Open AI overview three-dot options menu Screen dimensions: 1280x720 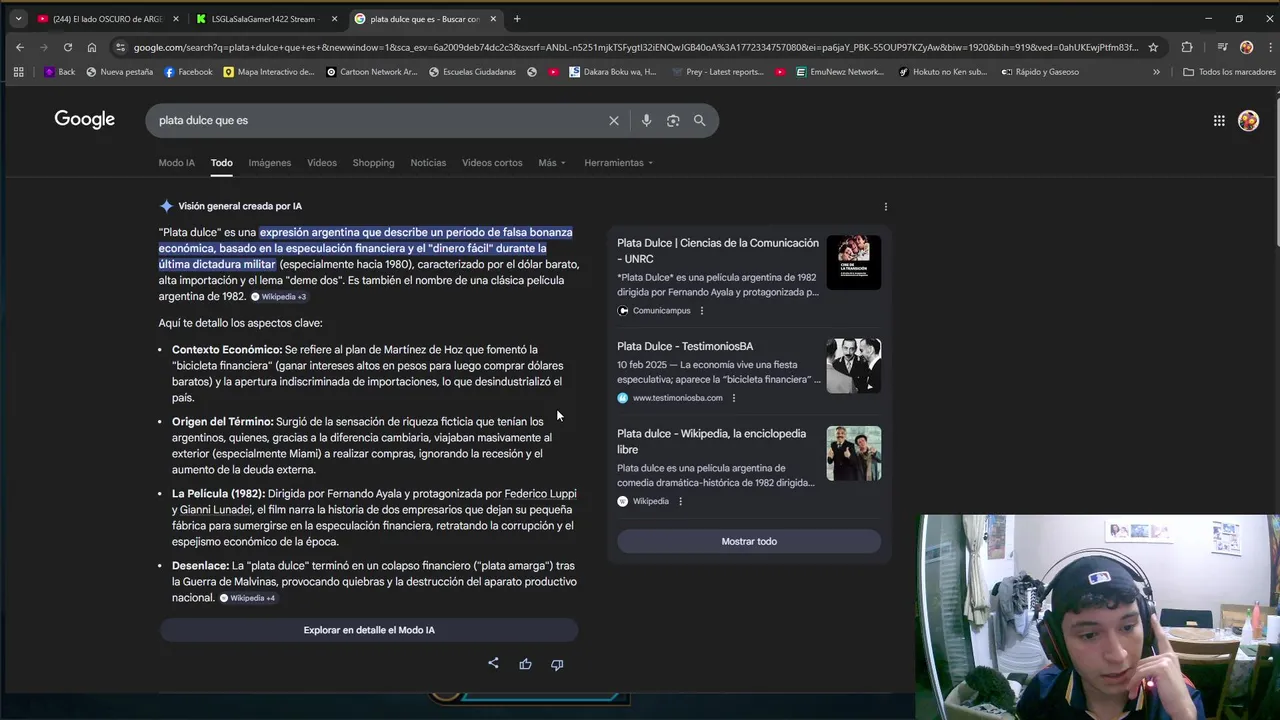(x=885, y=206)
